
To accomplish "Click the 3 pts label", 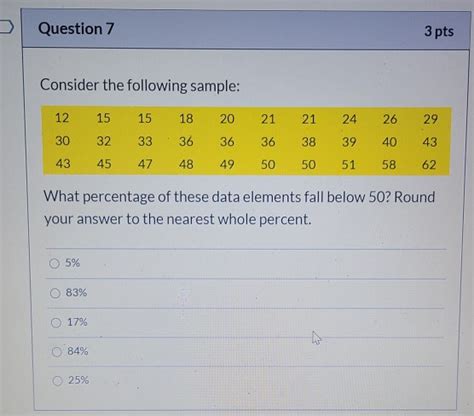I will (439, 31).
